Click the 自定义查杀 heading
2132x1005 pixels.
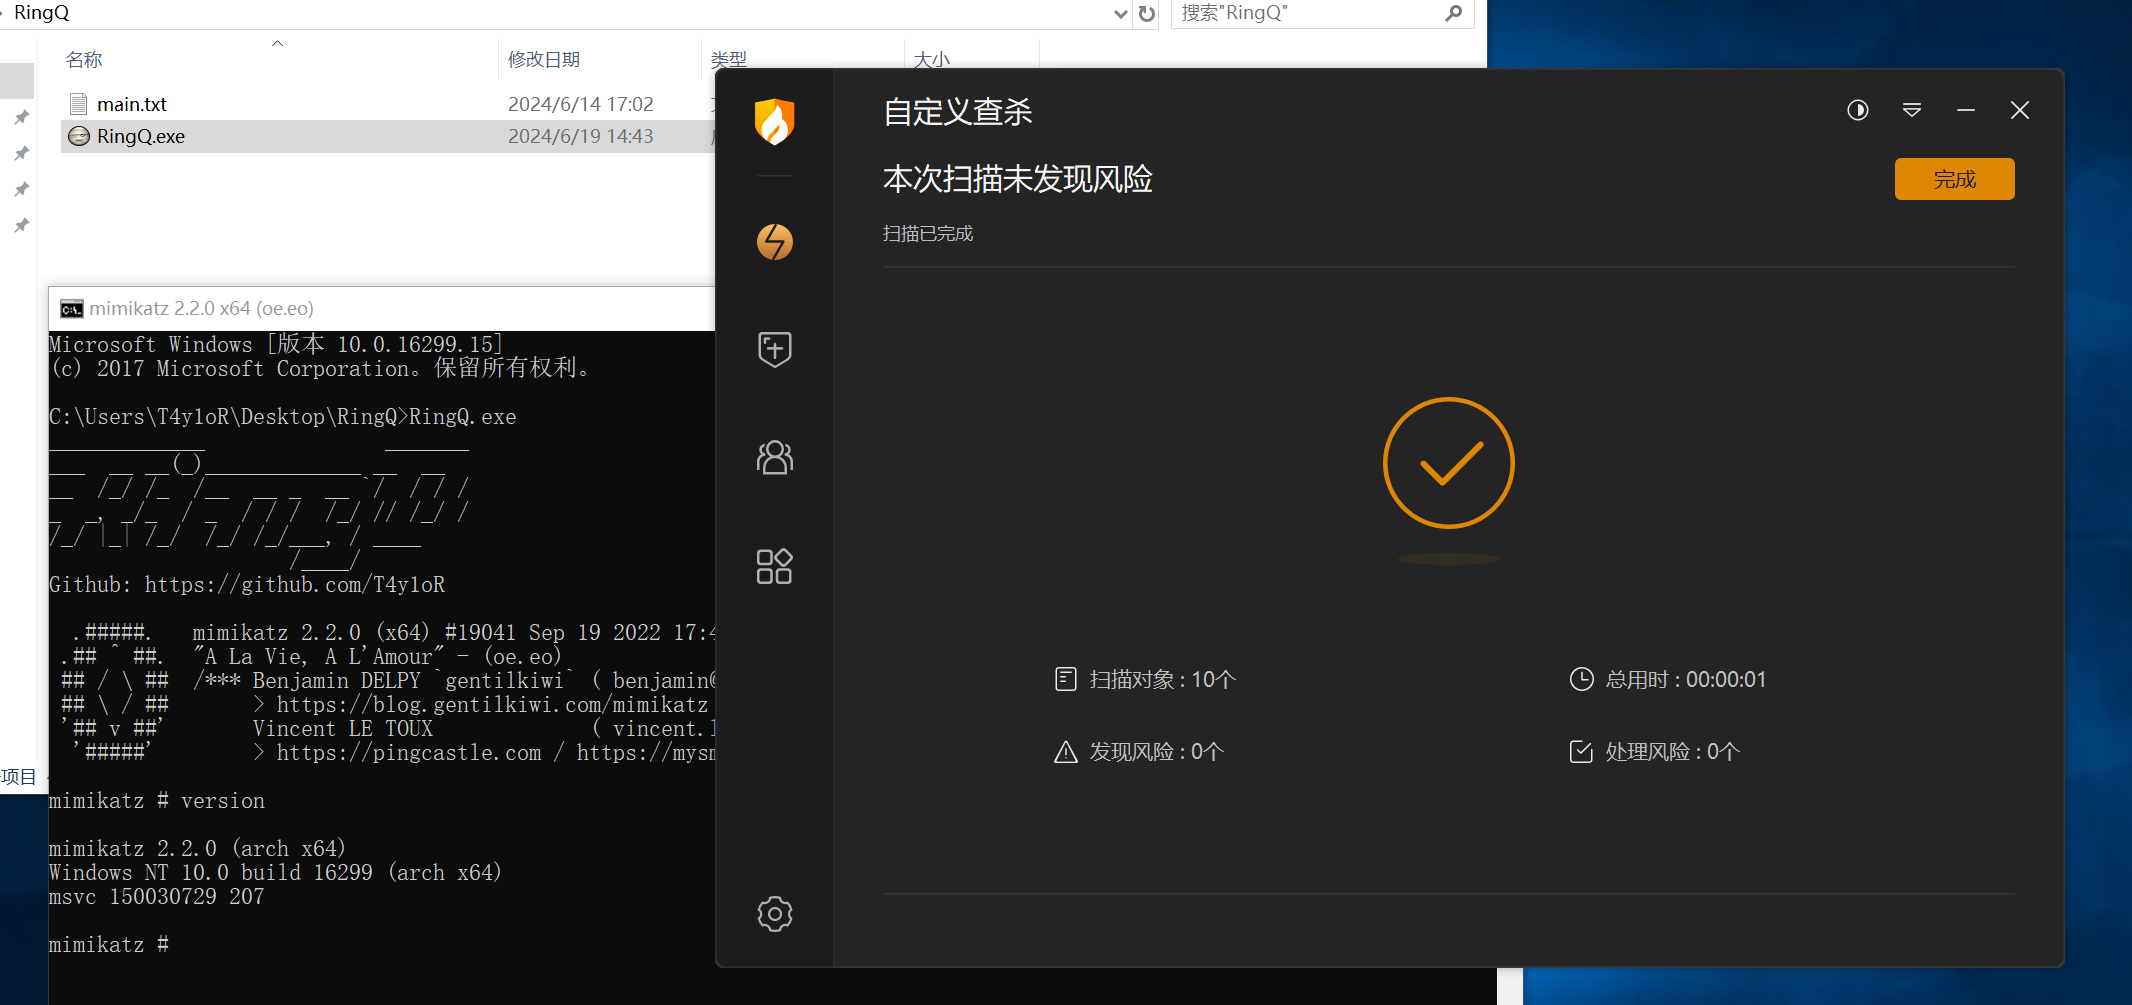click(x=958, y=112)
